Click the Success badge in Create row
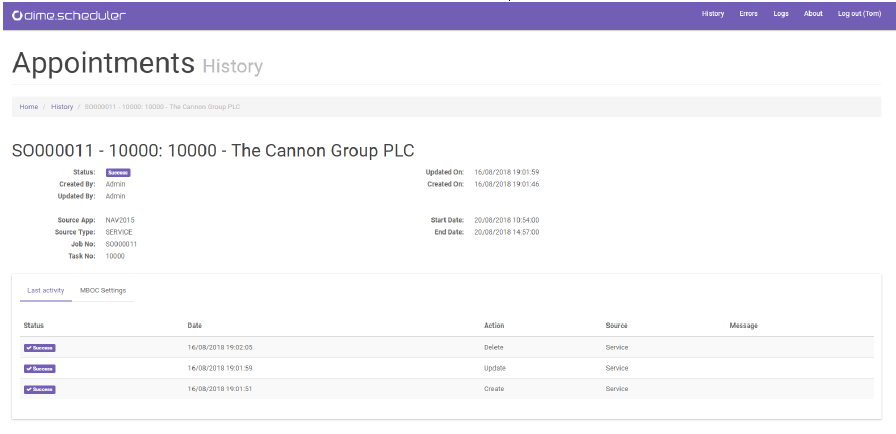This screenshot has width=896, height=434. coord(40,389)
